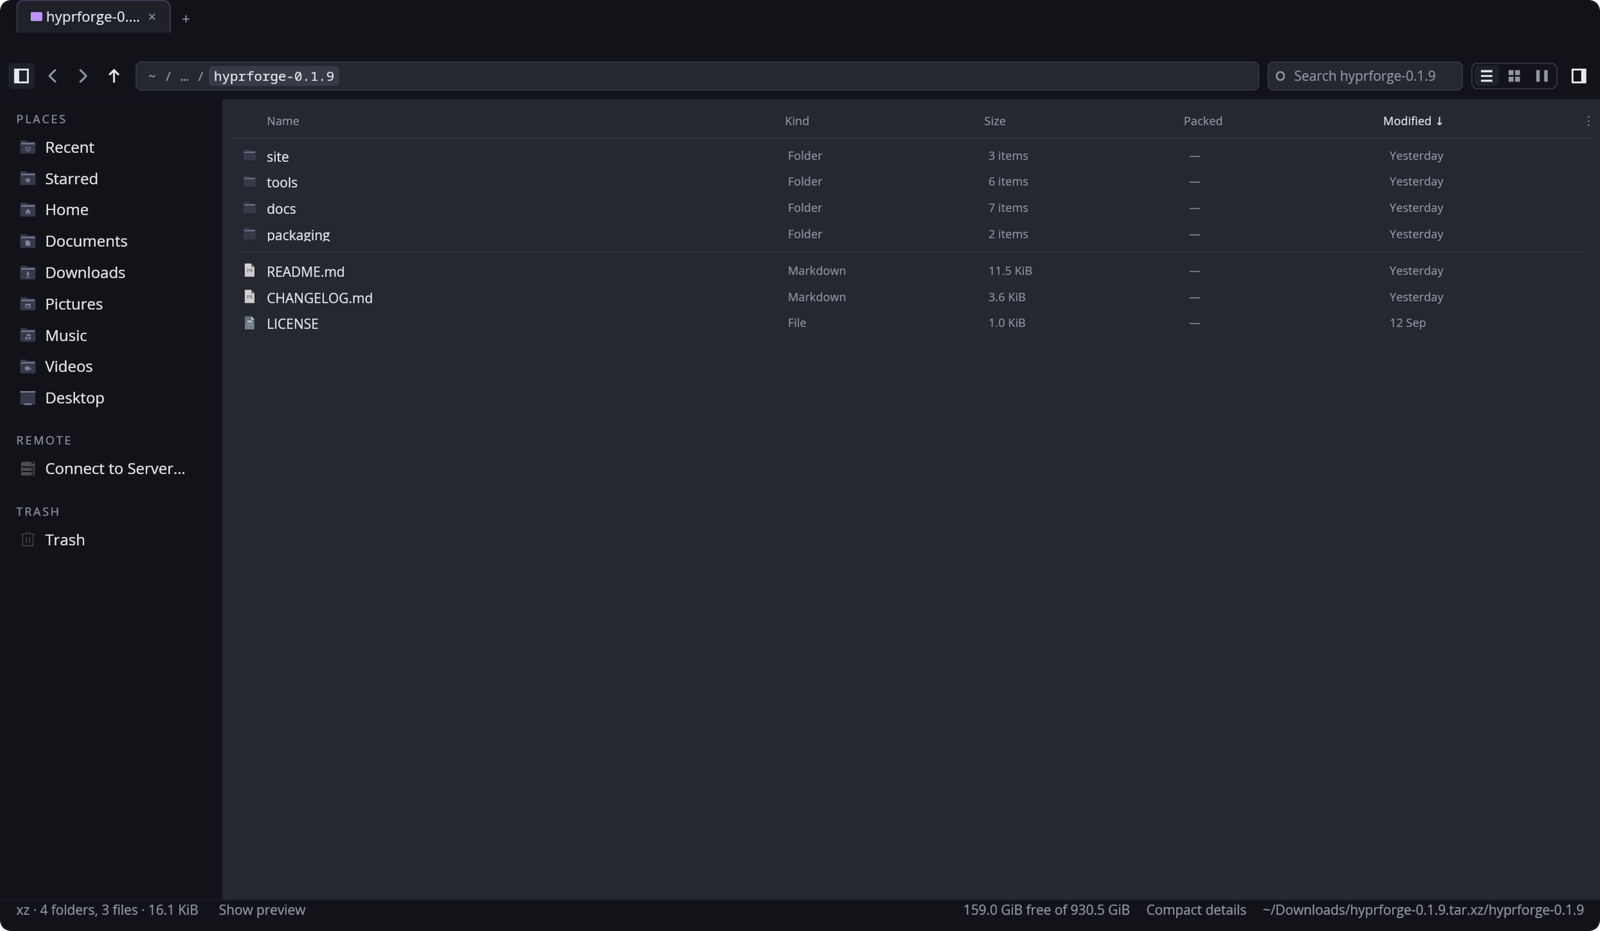Select CHANGELOG.md file
The width and height of the screenshot is (1600, 931).
click(x=910, y=297)
